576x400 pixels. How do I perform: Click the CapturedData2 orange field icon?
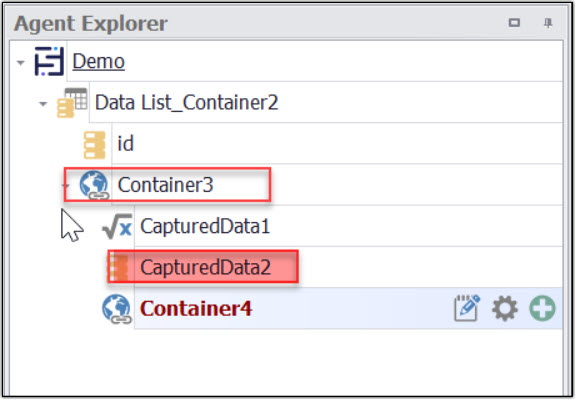tap(120, 267)
